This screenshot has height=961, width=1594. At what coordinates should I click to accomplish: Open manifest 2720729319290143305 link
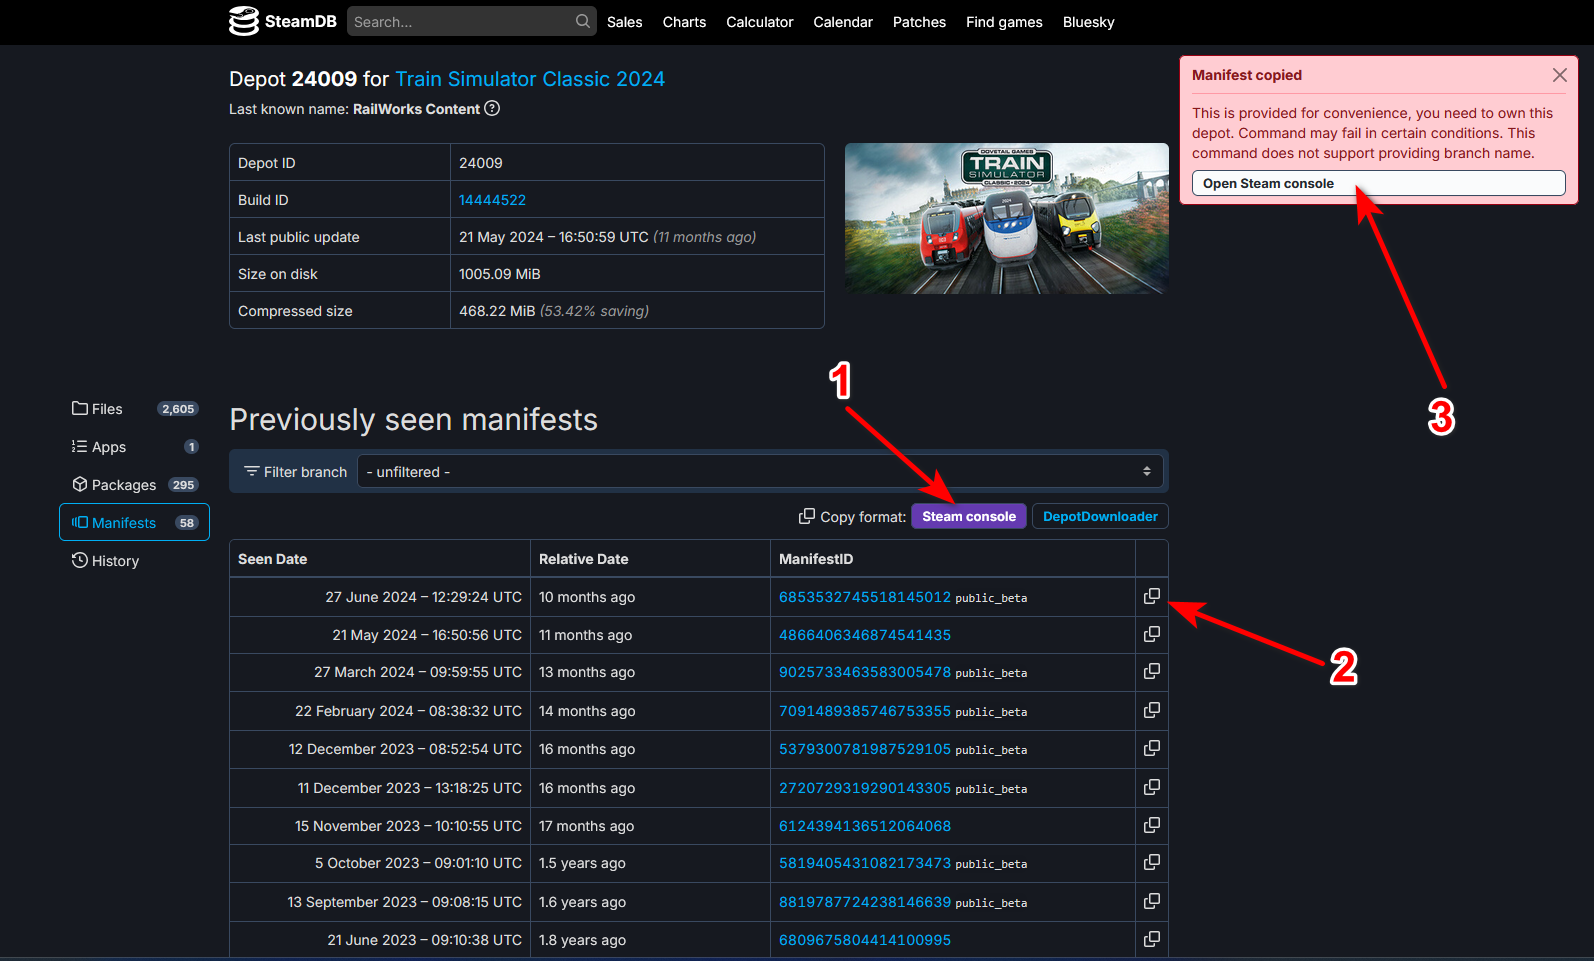pos(865,787)
